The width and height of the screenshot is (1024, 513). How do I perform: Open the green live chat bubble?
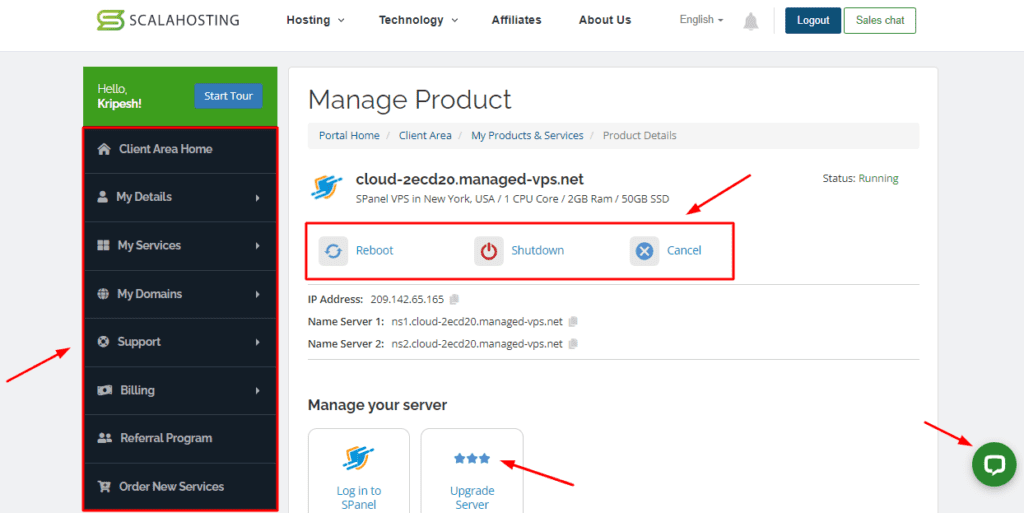pyautogui.click(x=994, y=464)
